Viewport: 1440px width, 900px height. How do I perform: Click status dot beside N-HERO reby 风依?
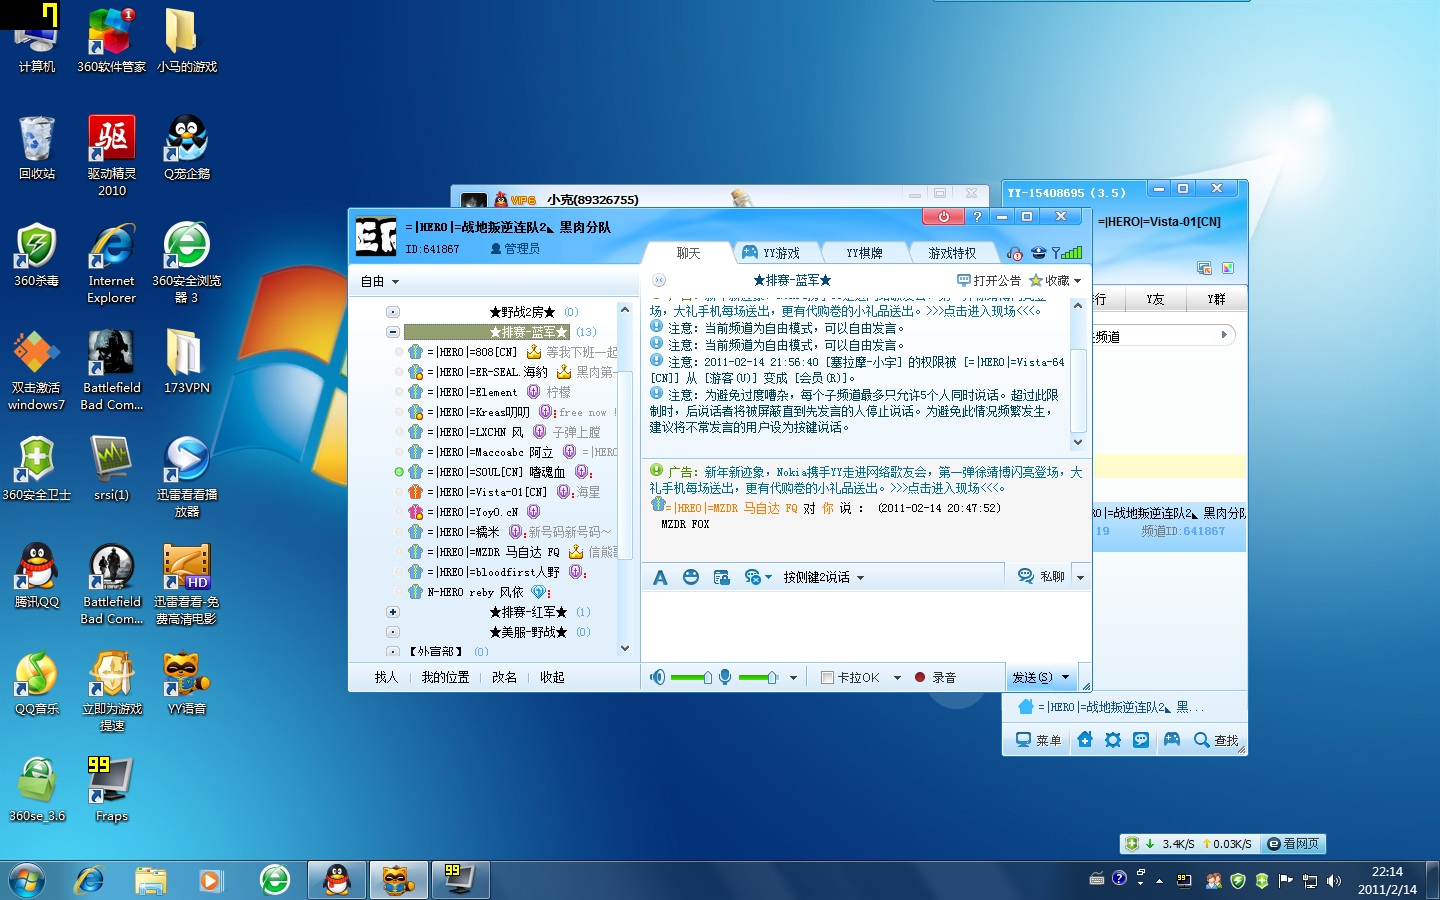pos(399,592)
